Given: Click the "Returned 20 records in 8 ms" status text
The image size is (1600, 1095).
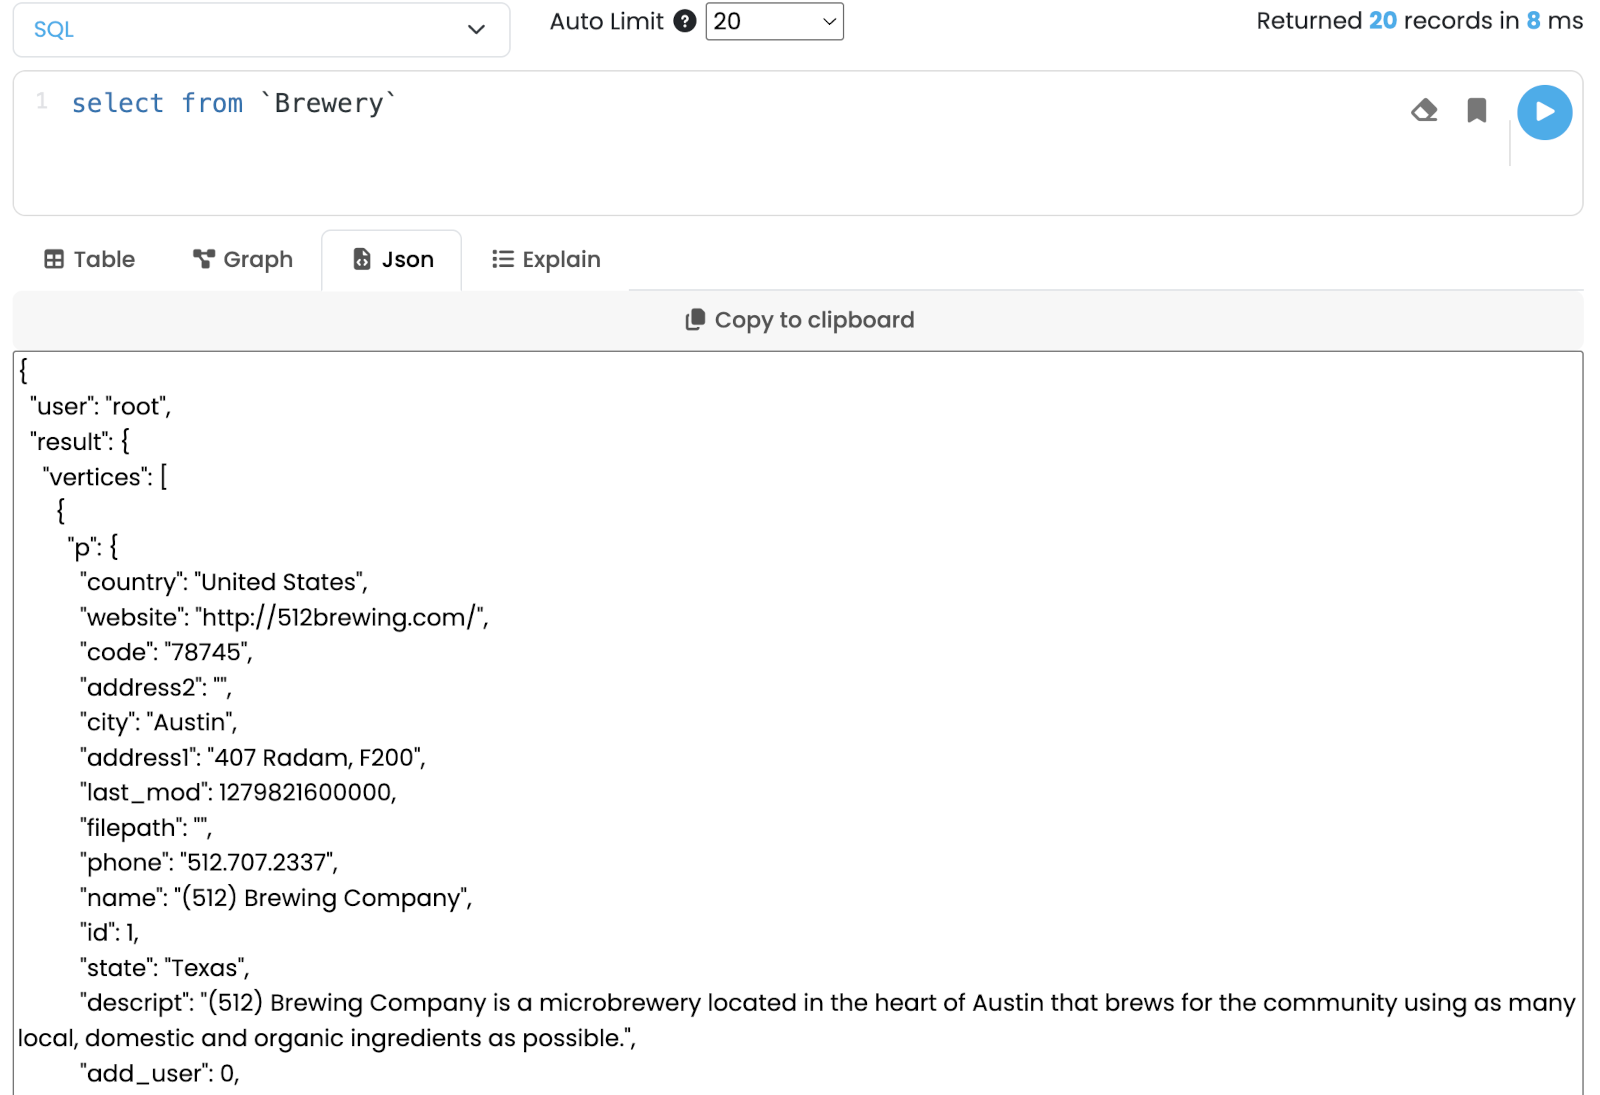Looking at the screenshot, I should coord(1419,21).
